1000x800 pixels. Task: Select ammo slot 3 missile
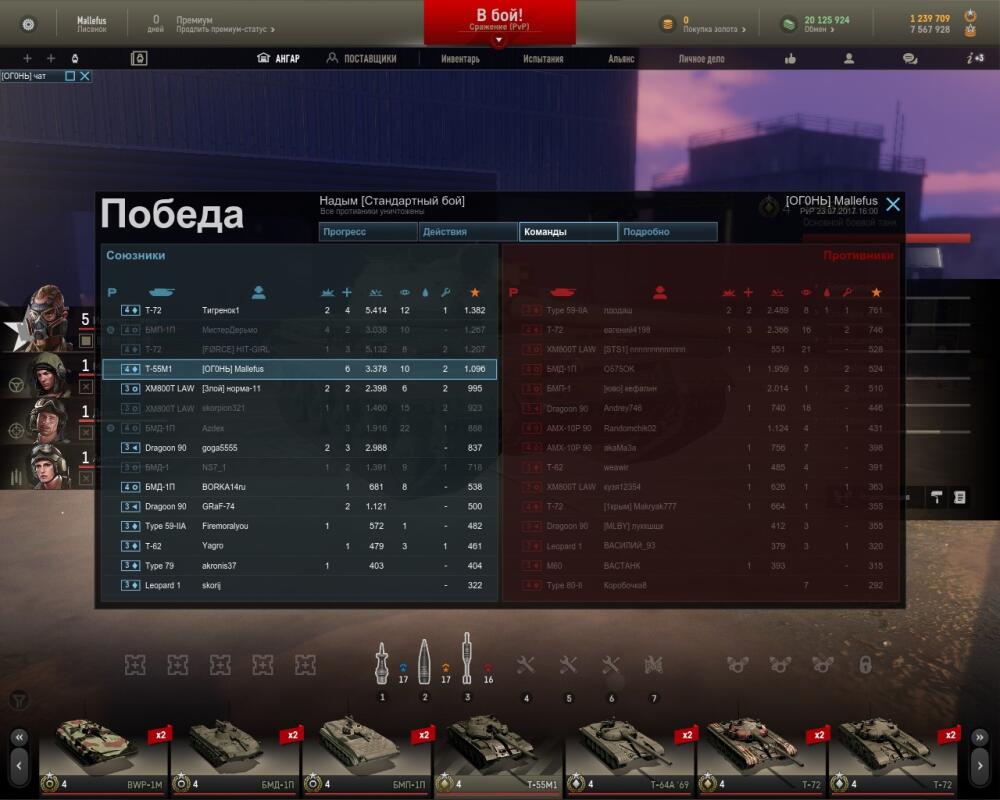coord(467,658)
